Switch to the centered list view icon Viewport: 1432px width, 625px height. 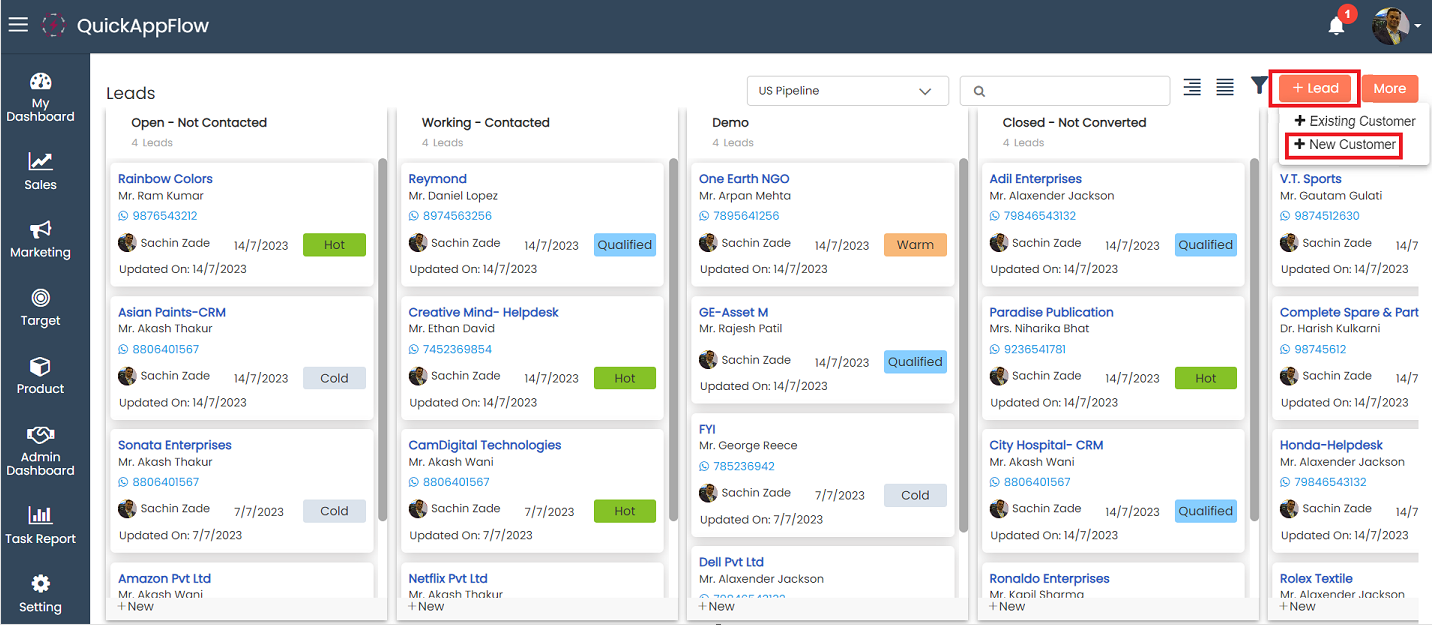[x=1192, y=88]
